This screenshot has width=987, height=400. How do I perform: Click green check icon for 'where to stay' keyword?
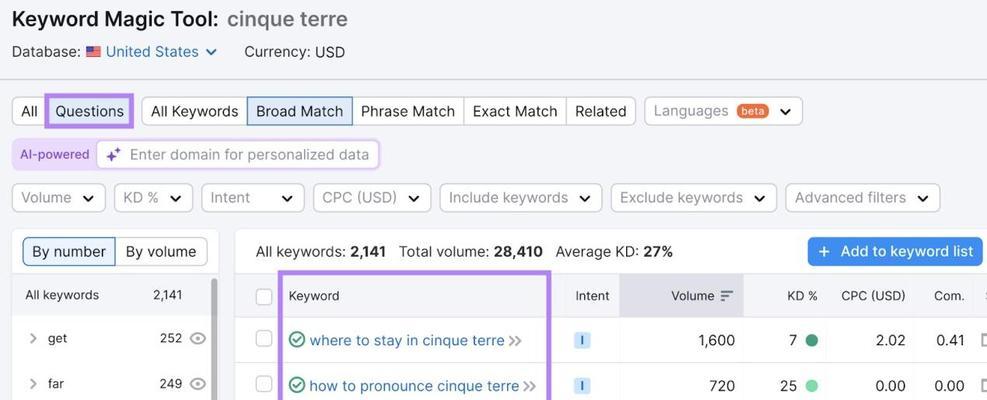point(296,340)
